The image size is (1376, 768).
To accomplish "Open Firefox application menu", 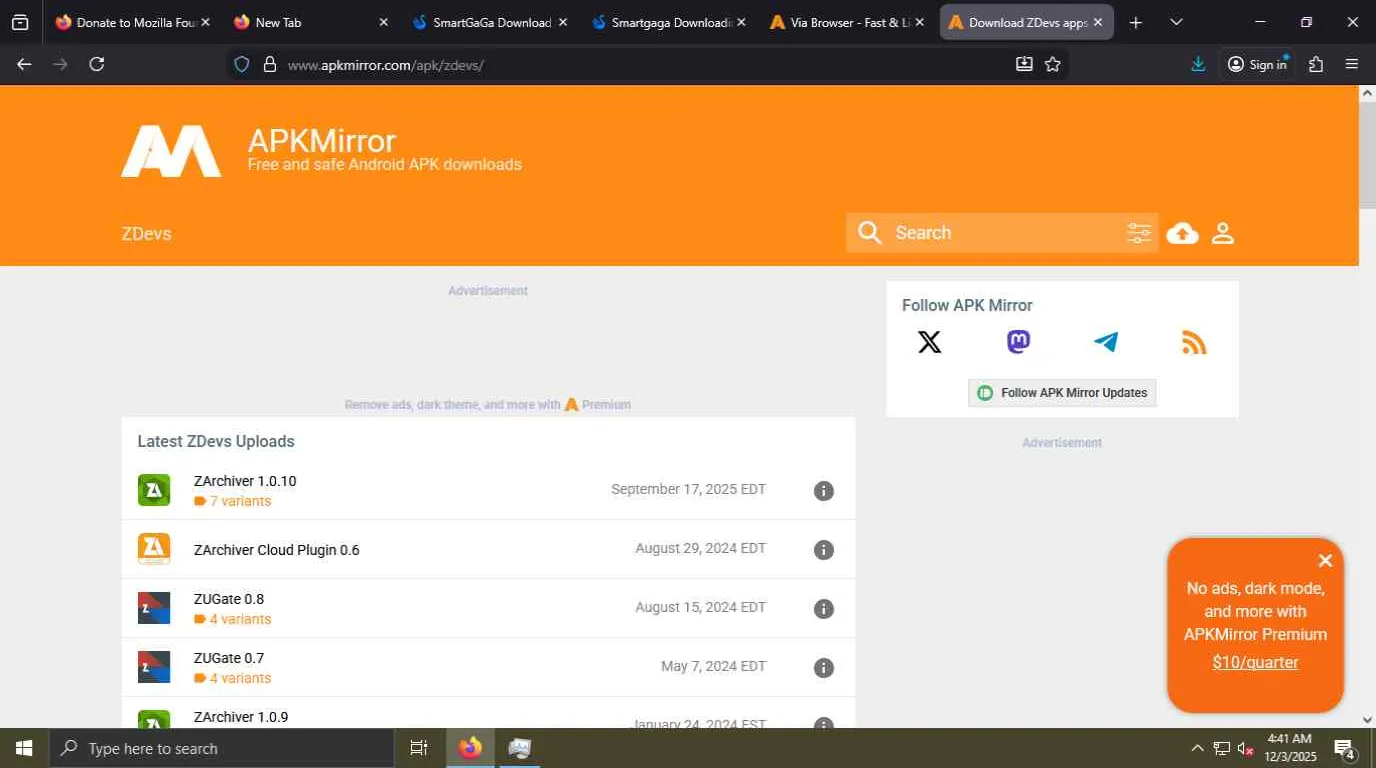I will pos(1352,64).
